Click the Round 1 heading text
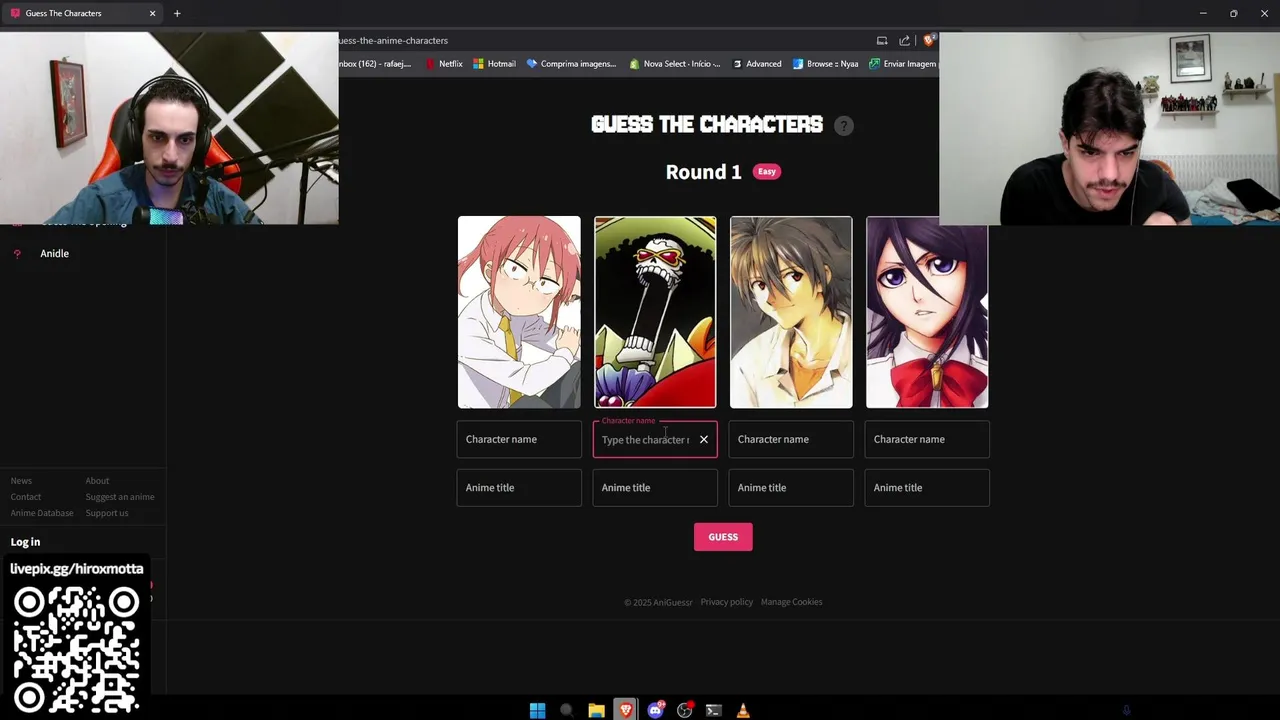Viewport: 1280px width, 720px height. pos(704,172)
